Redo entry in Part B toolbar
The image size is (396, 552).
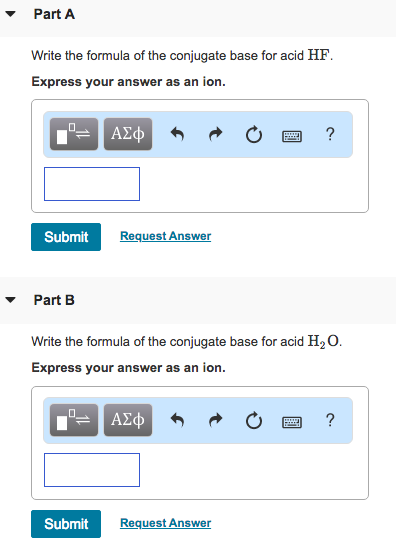(x=215, y=420)
